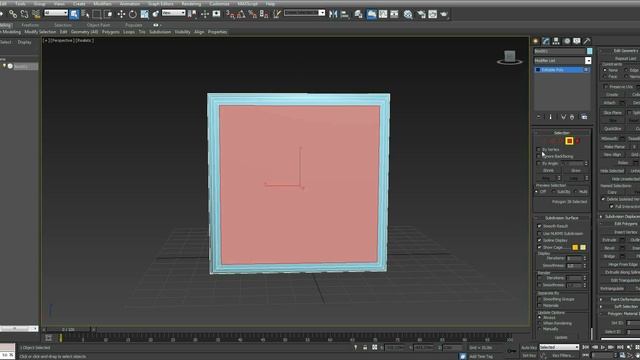
Task: Switch to the Display command panel
Action: click(x=576, y=41)
